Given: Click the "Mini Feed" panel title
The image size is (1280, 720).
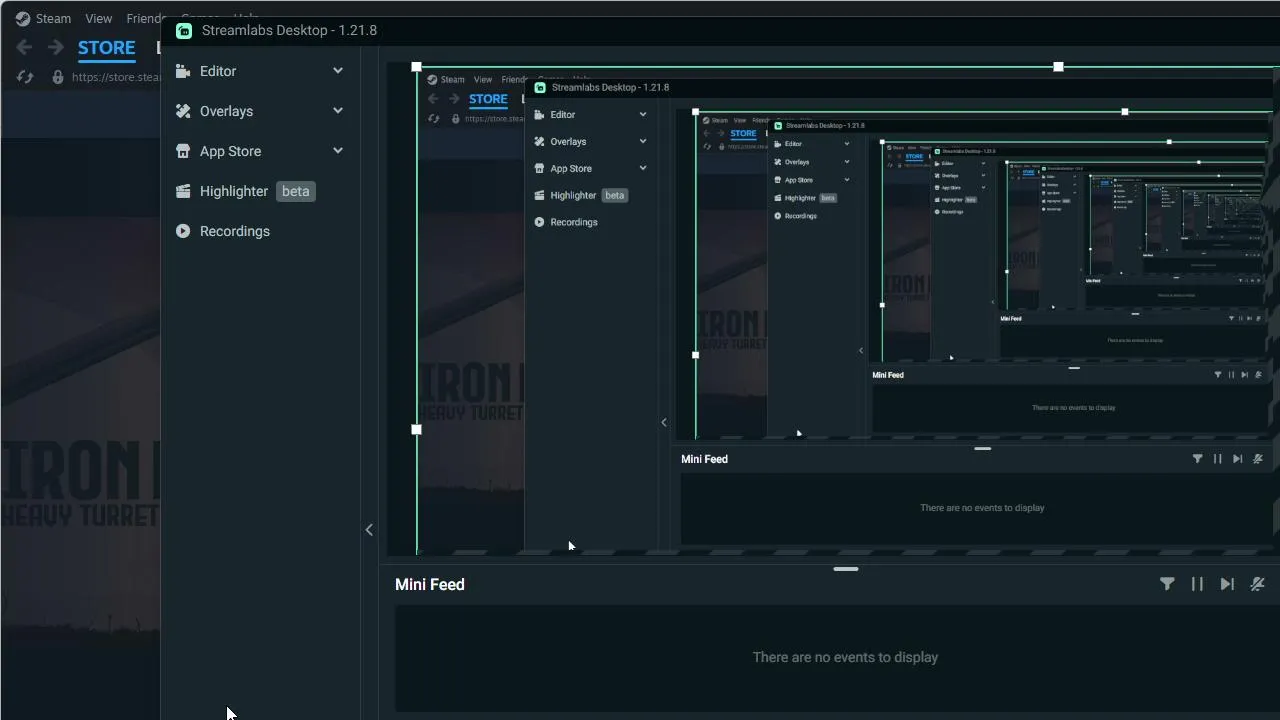Looking at the screenshot, I should coord(430,584).
